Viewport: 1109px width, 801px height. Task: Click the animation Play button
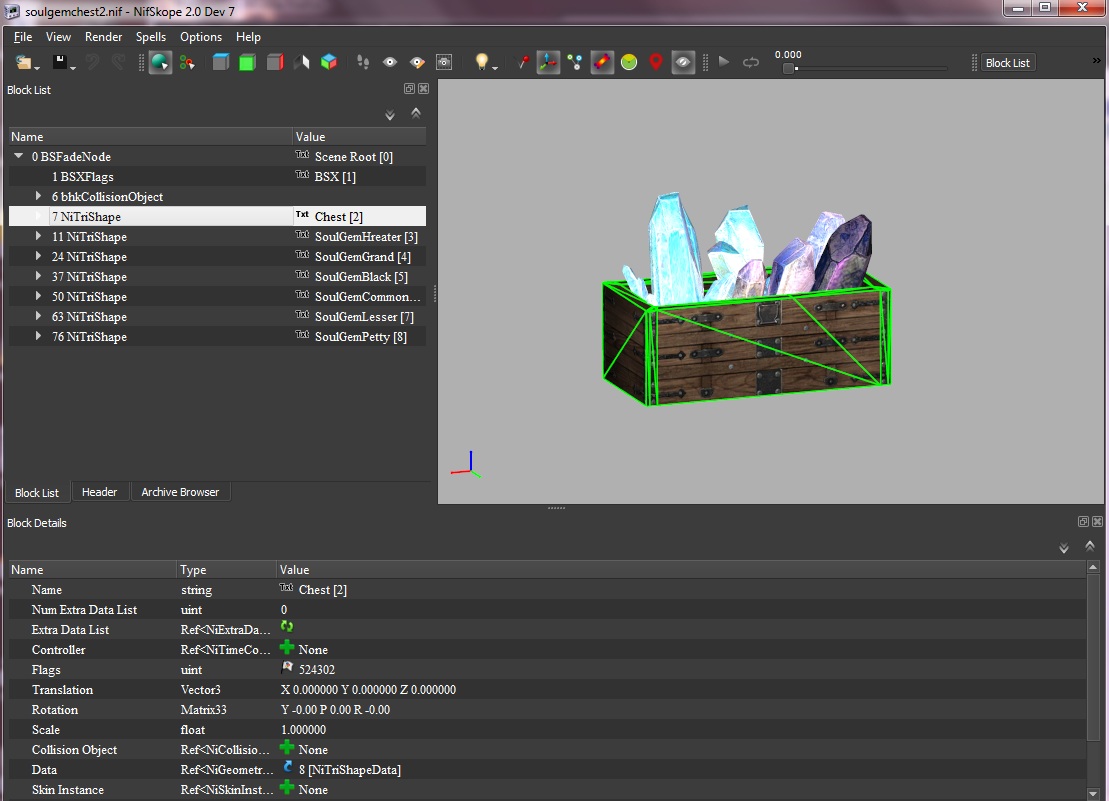click(x=724, y=62)
